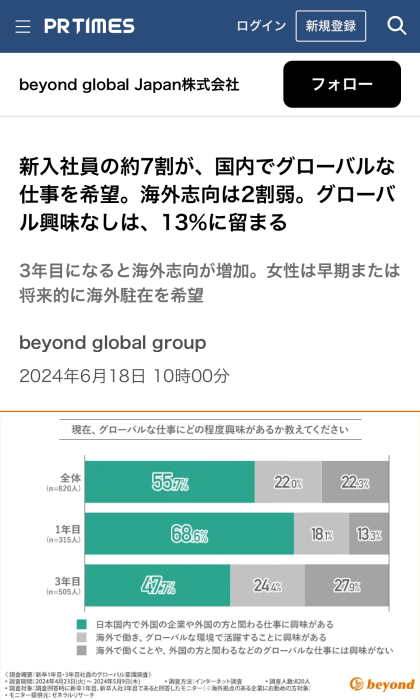This screenshot has width=420, height=700.
Task: Follow company with フォロー button
Action: pos(342,84)
